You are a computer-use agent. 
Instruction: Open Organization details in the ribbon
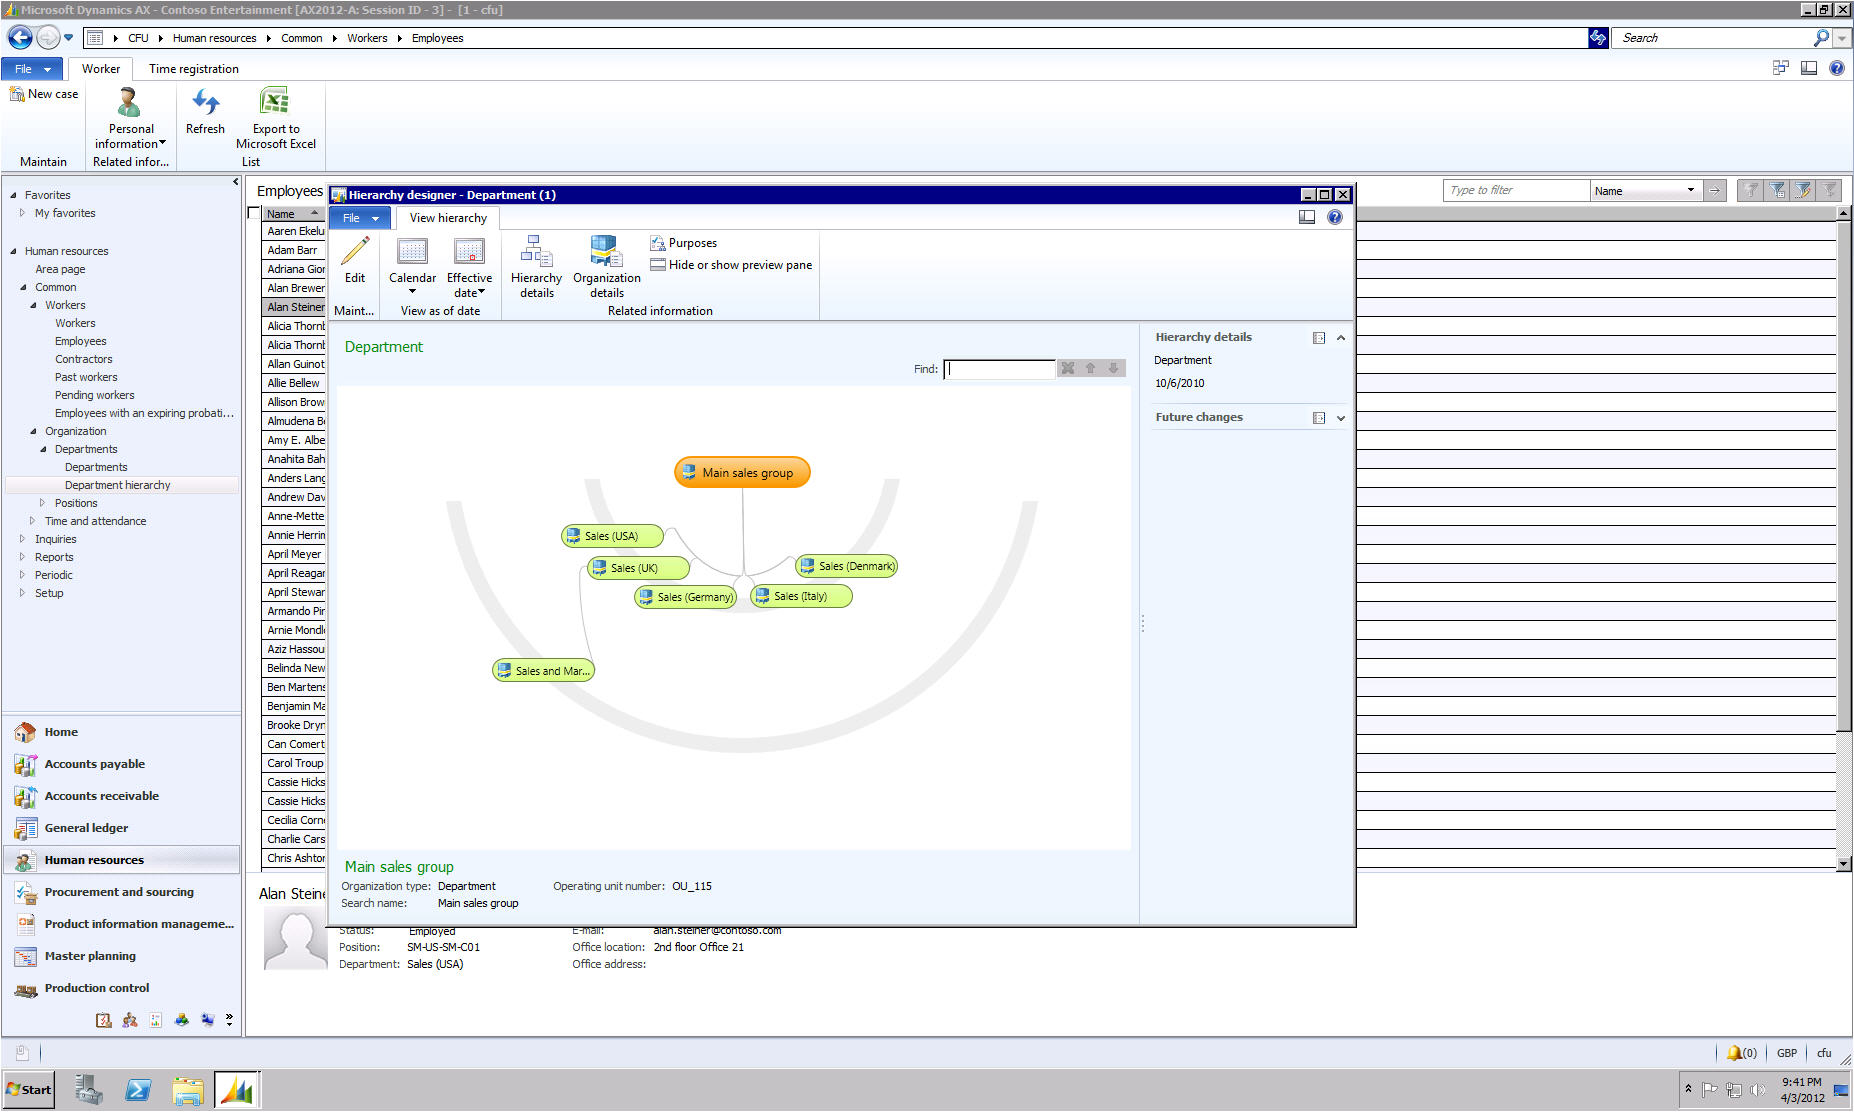pyautogui.click(x=607, y=267)
